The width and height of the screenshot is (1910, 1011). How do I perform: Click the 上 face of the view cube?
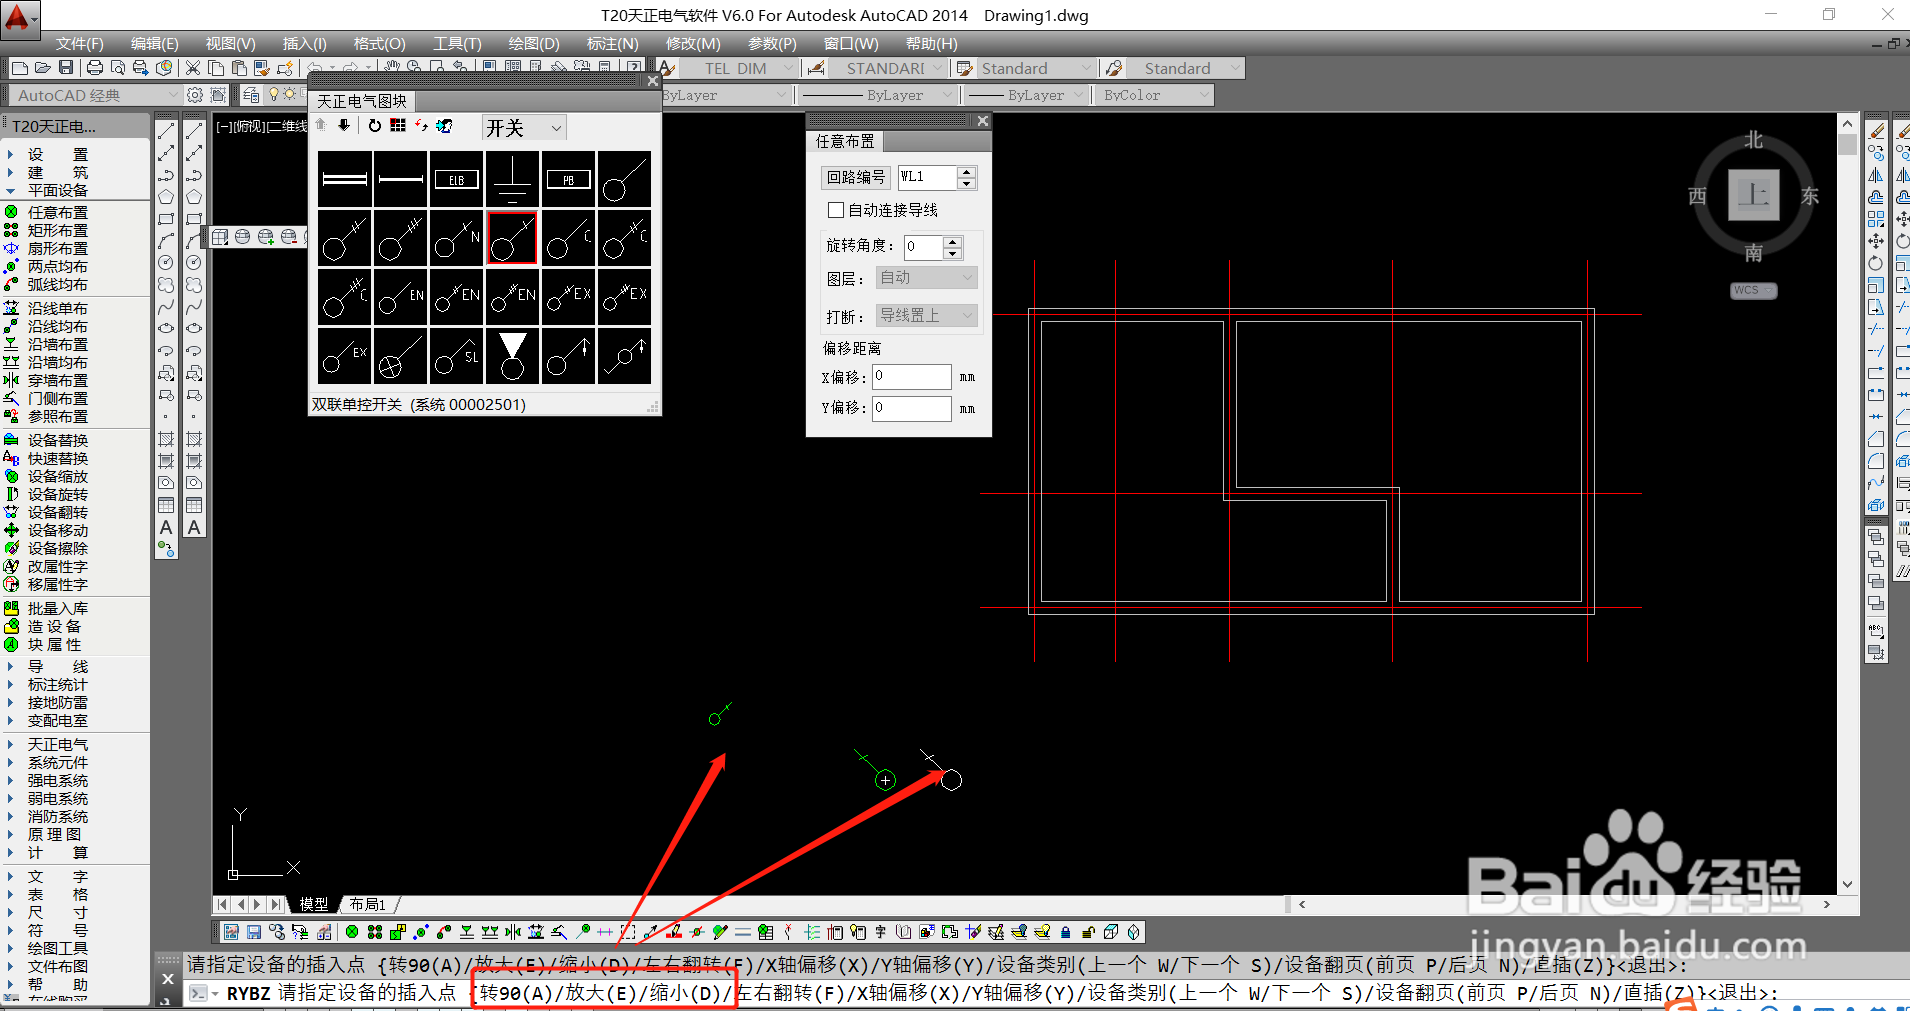(1754, 194)
